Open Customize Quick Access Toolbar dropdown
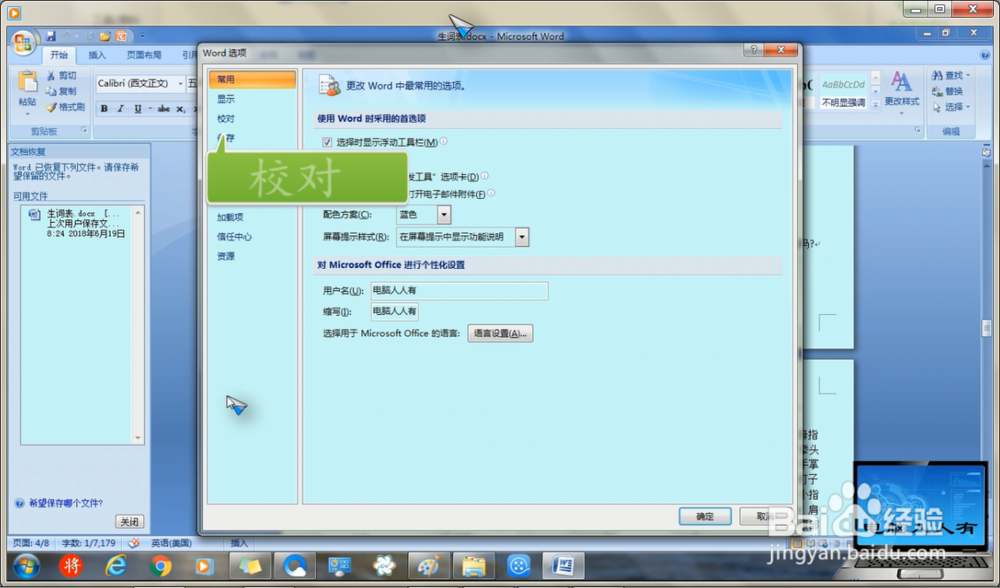Screen dimensions: 1000x588 tap(142, 36)
